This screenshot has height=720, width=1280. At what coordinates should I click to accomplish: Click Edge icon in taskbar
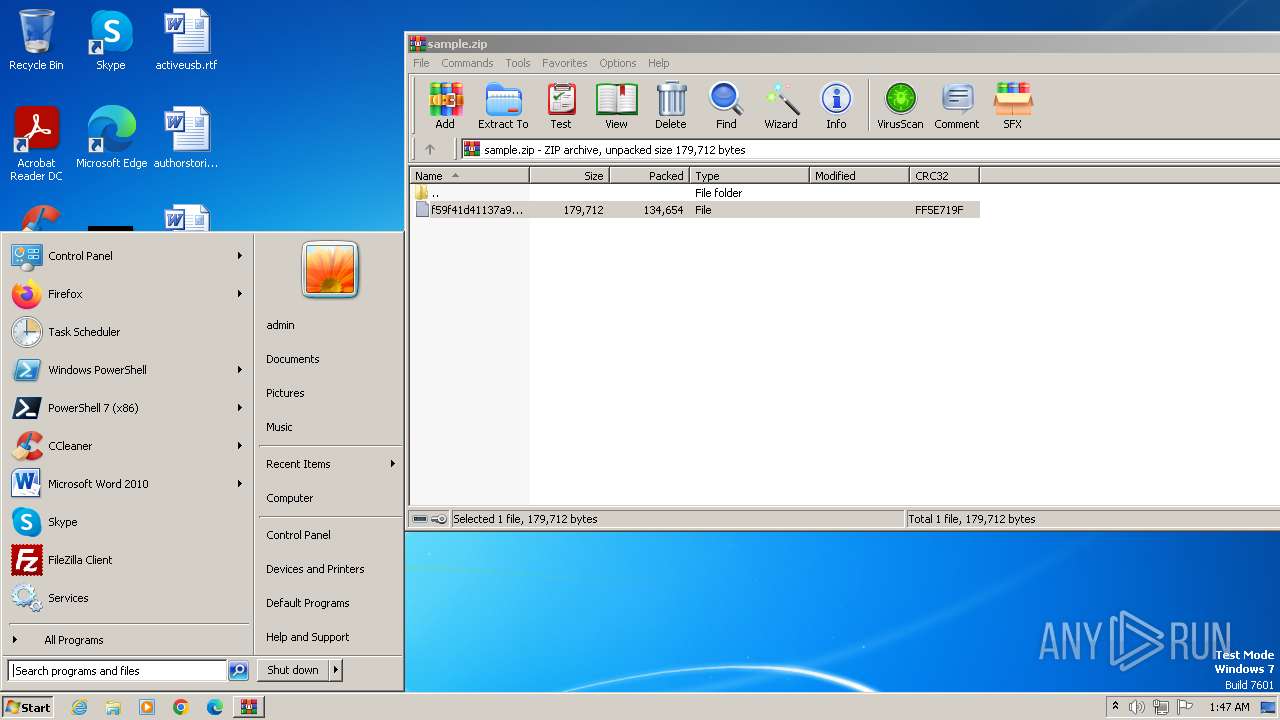(x=215, y=707)
